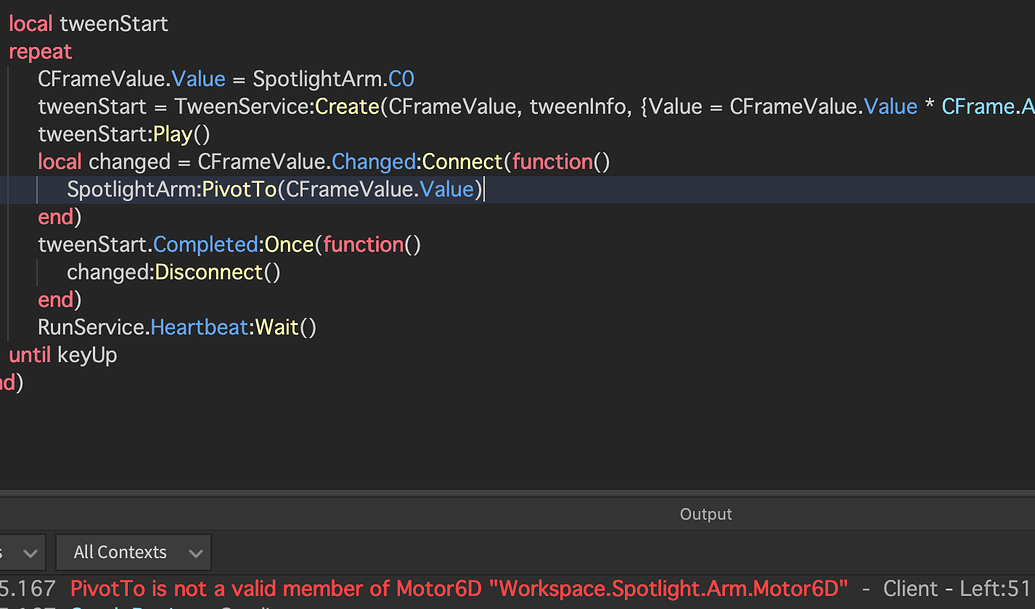
Task: Click the until keyUp line
Action: tap(60, 354)
